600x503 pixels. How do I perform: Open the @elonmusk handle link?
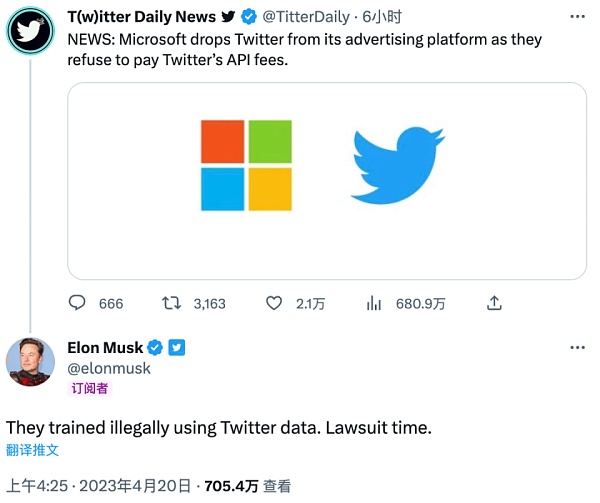(x=108, y=368)
